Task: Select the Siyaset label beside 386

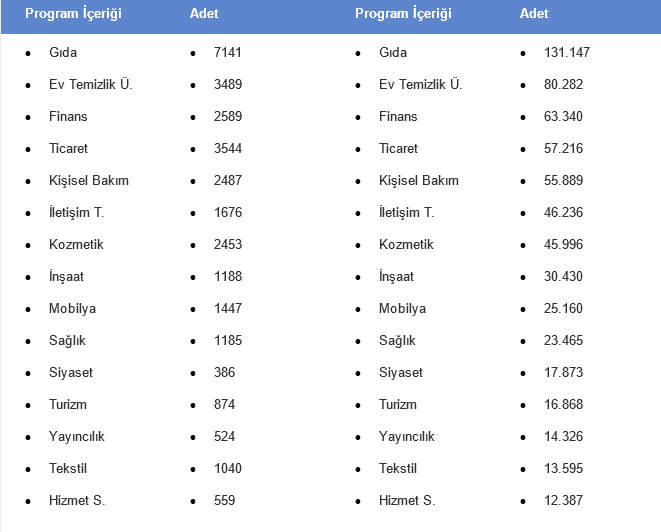Action: click(x=71, y=372)
